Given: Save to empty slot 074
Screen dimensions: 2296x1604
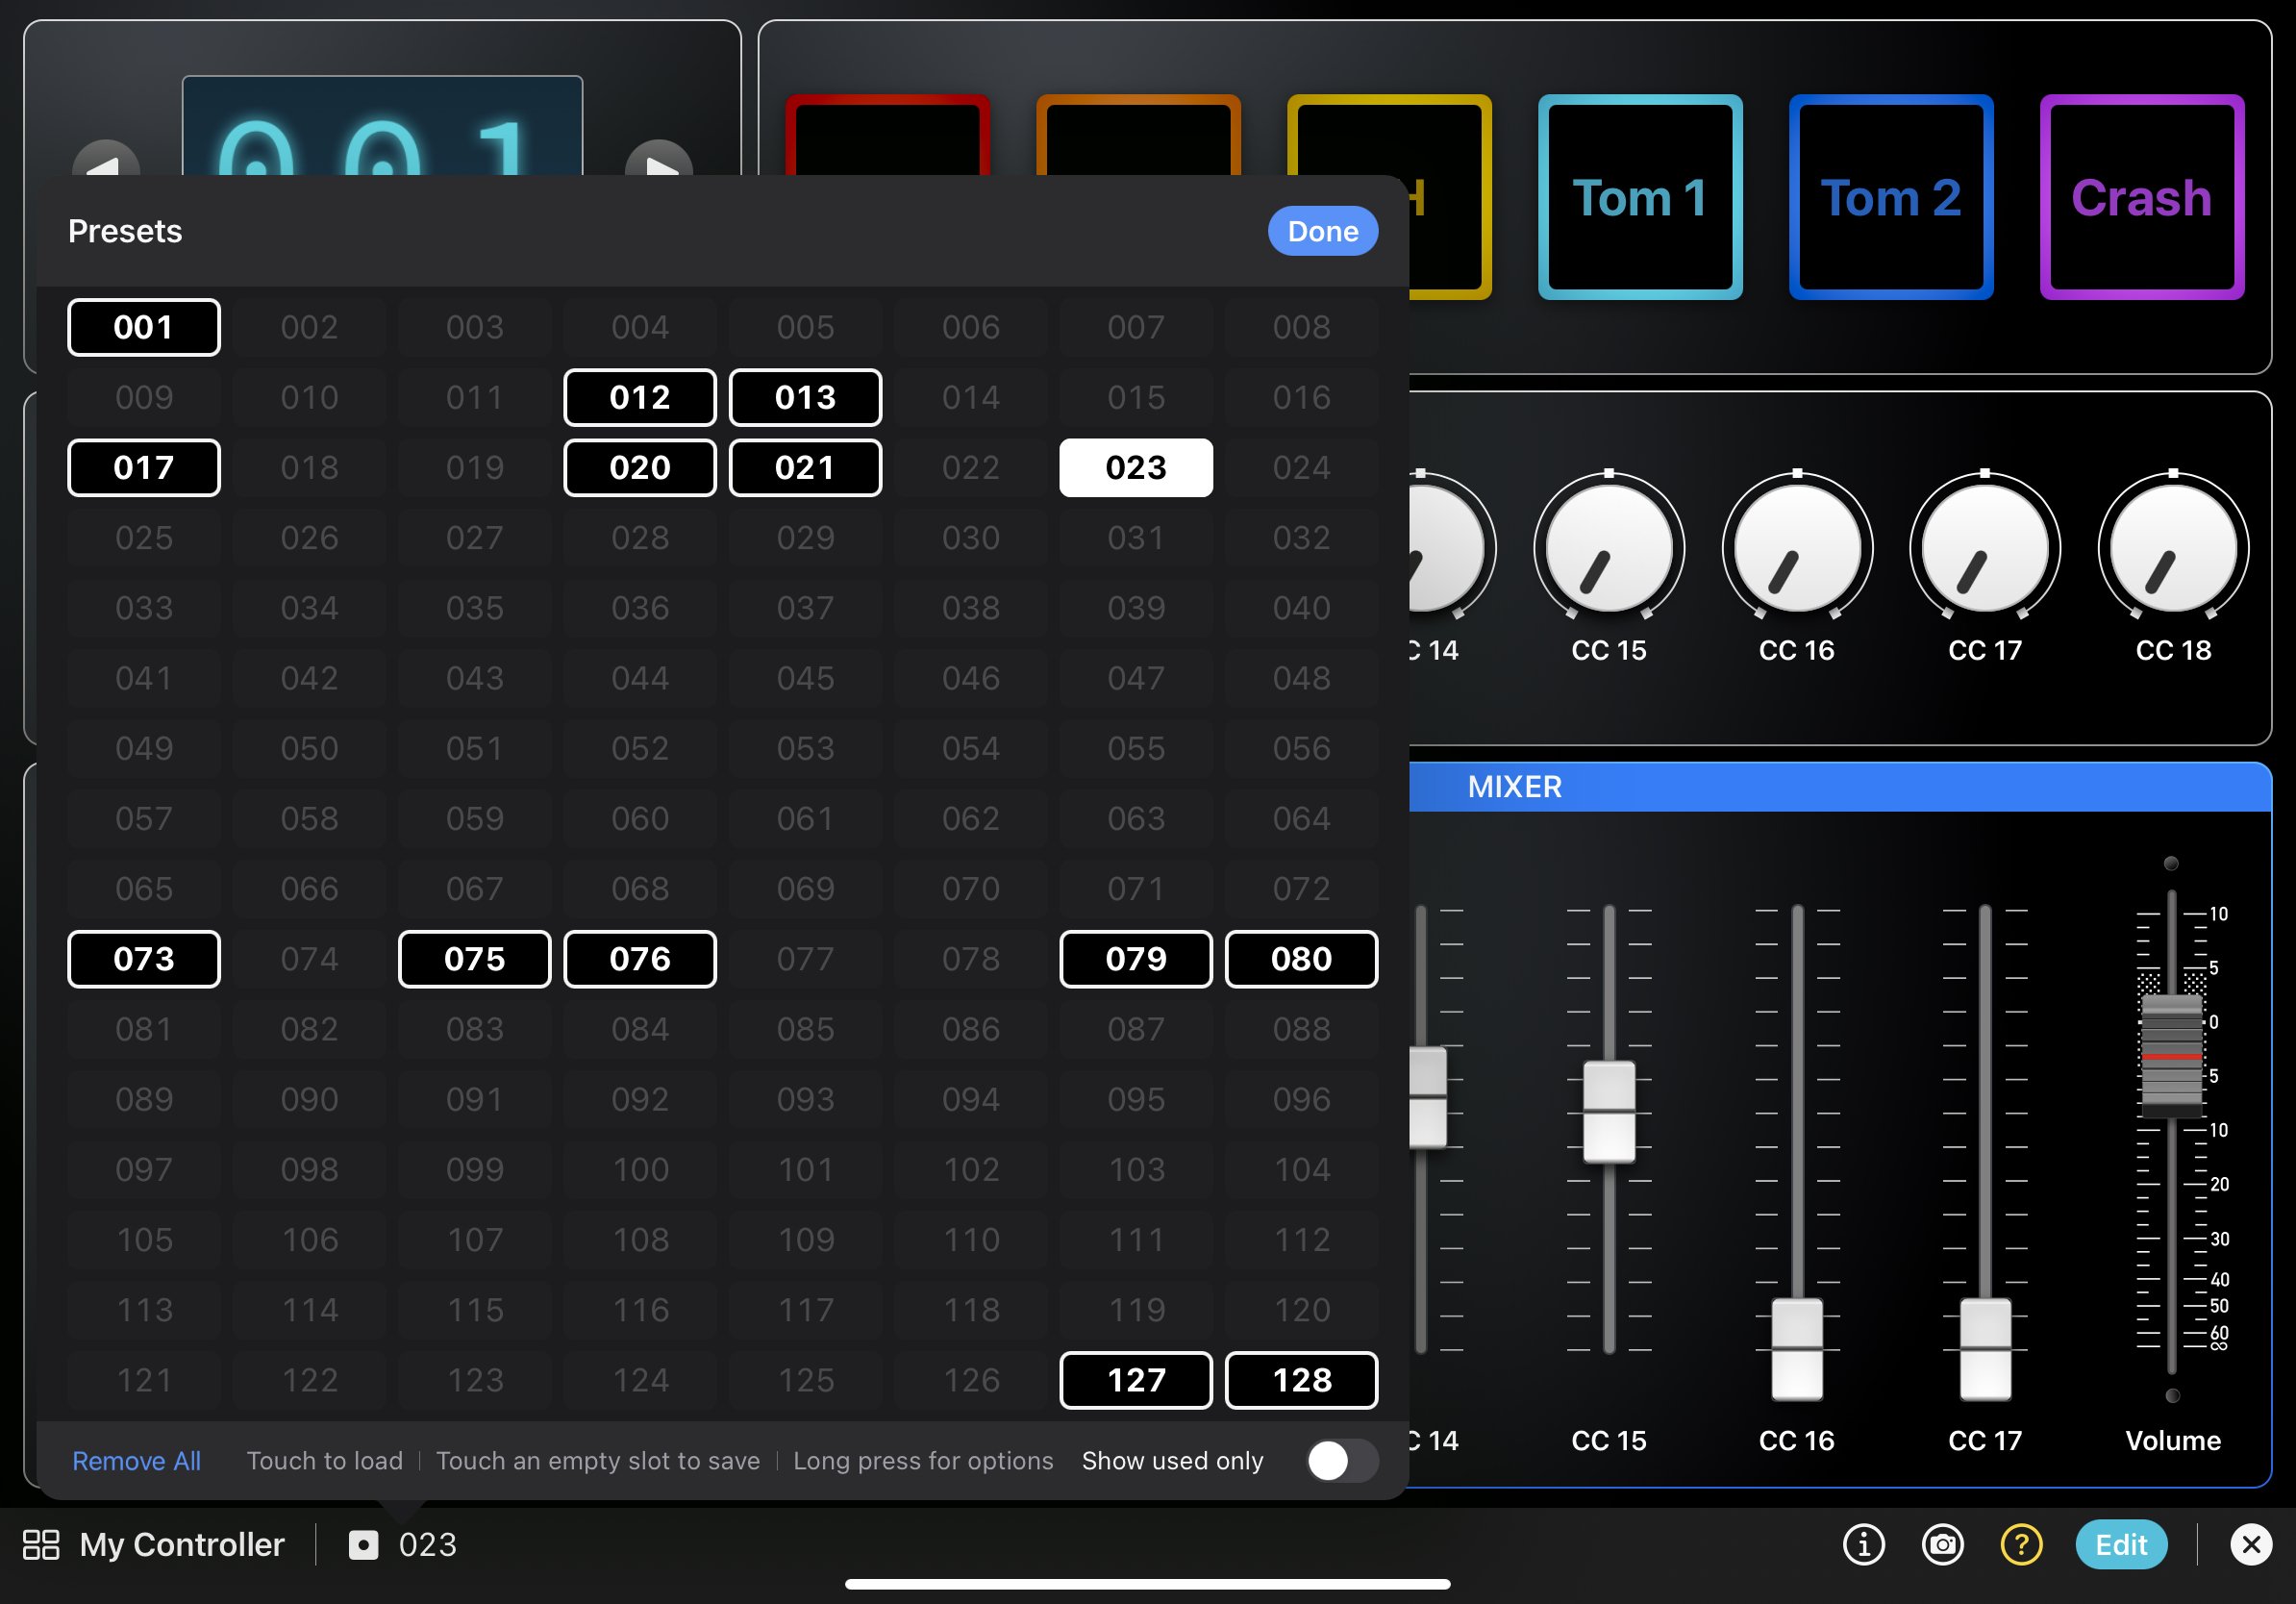Looking at the screenshot, I should 309,959.
